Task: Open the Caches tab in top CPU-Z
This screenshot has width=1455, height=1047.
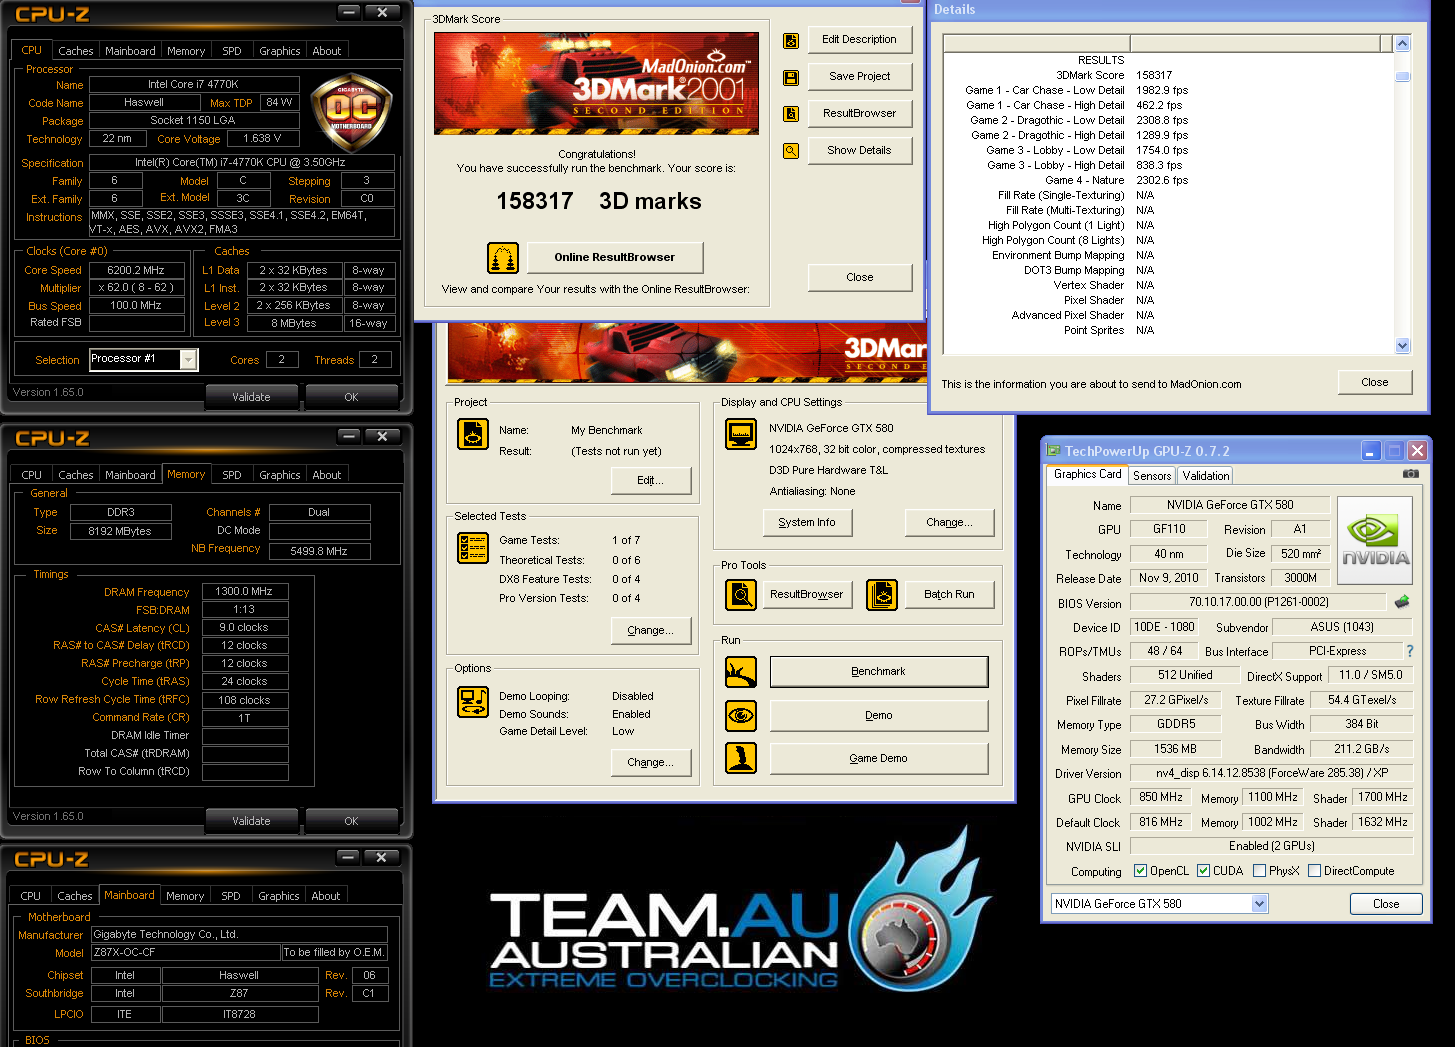Action: coord(75,51)
